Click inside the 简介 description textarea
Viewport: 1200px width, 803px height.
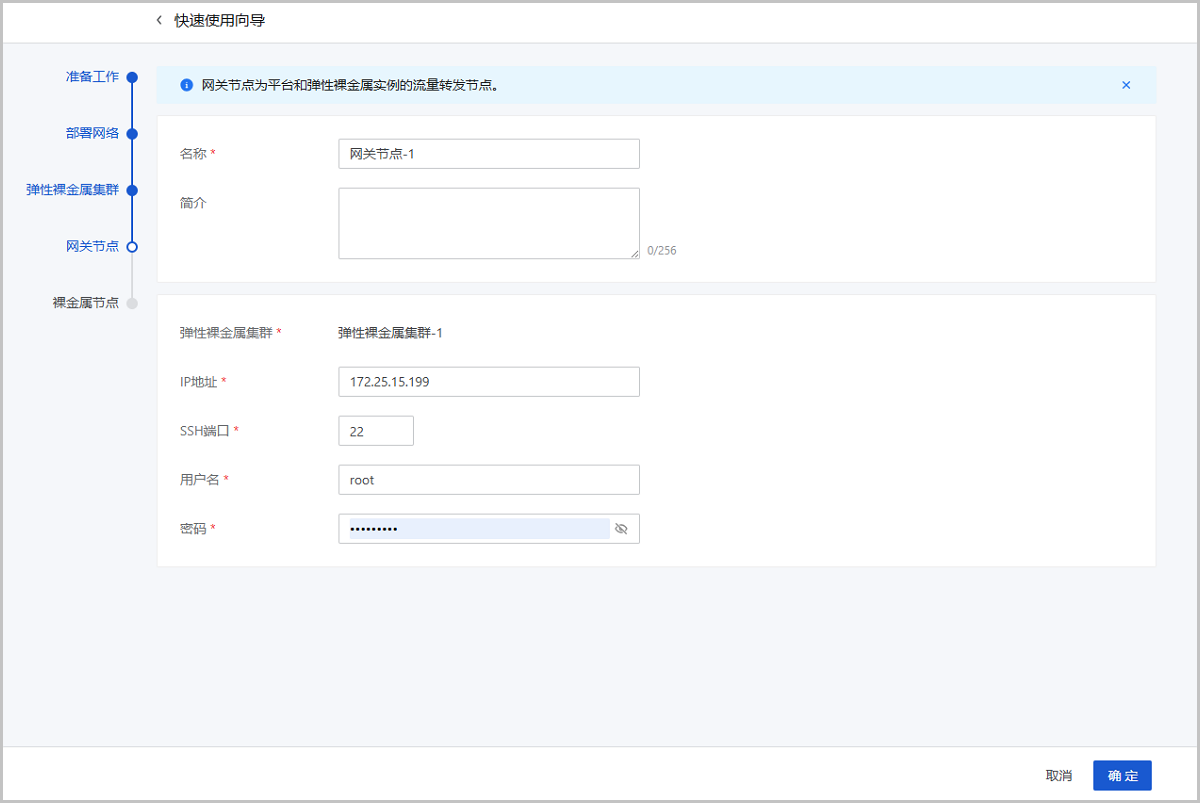click(x=488, y=223)
